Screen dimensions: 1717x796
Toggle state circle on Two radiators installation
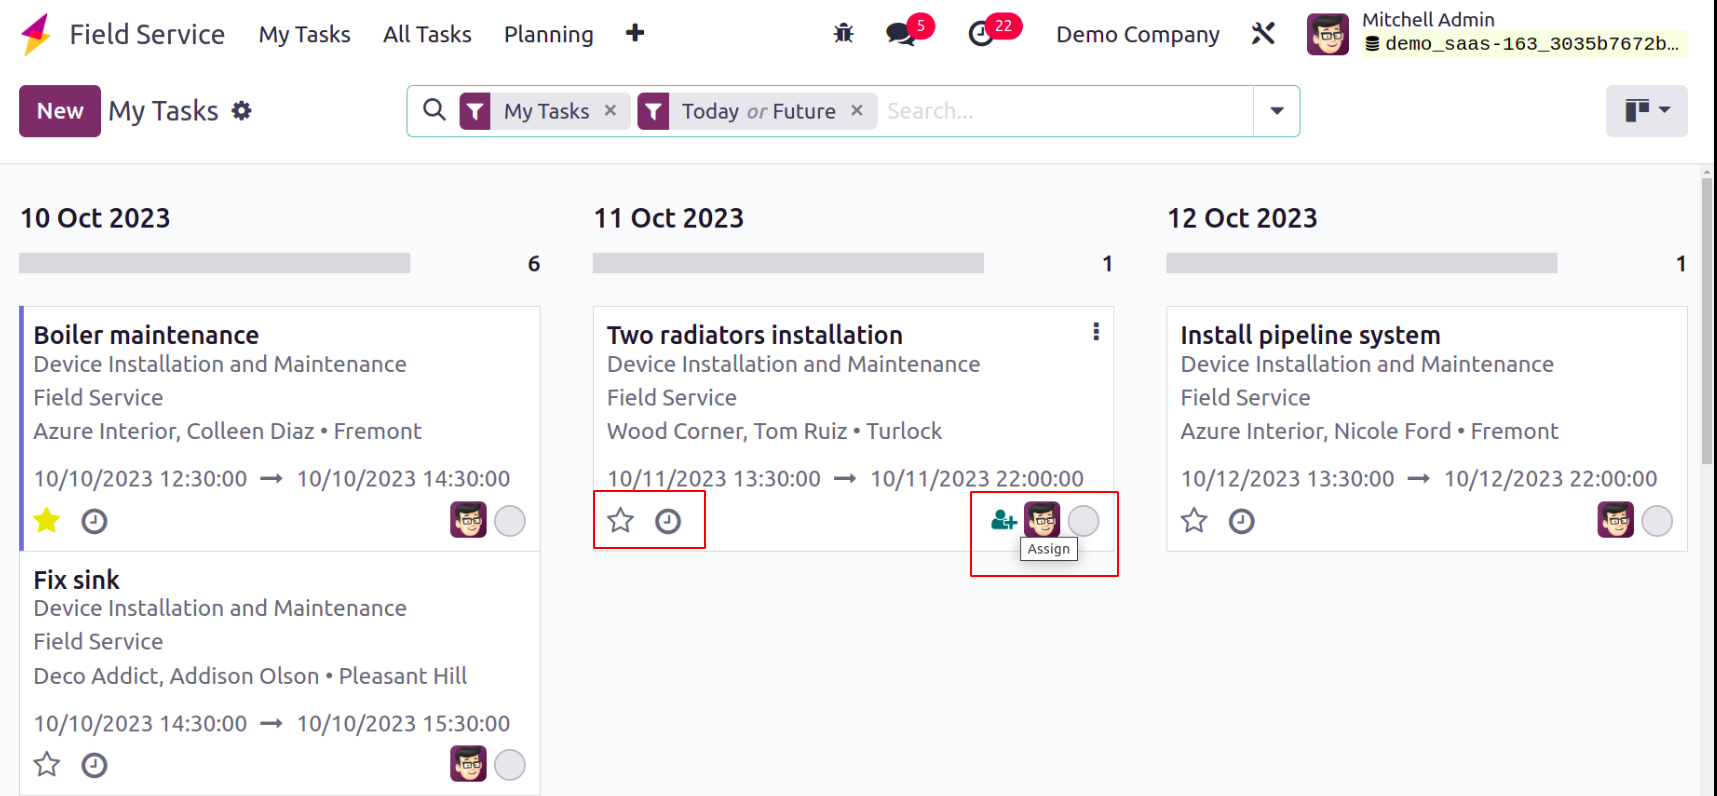tap(1083, 521)
